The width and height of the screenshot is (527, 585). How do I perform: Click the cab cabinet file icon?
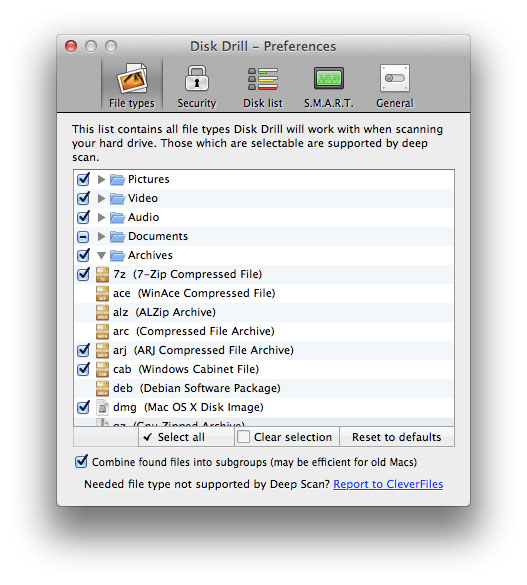tap(102, 369)
